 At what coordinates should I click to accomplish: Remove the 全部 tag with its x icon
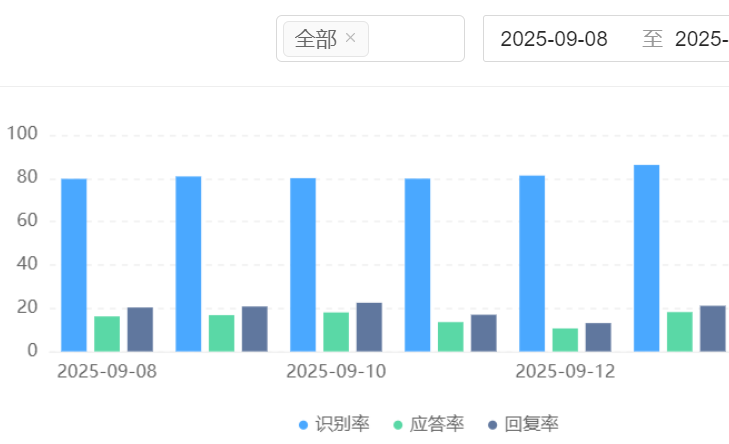(x=350, y=38)
